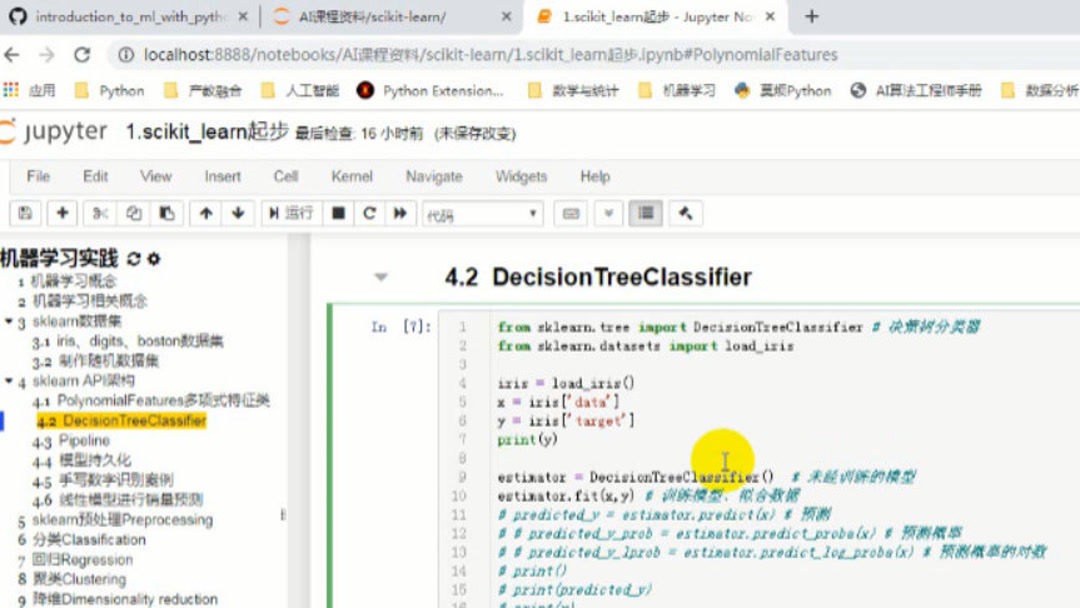Open the Kernel menu
Image resolution: width=1080 pixels, height=608 pixels.
pos(351,176)
